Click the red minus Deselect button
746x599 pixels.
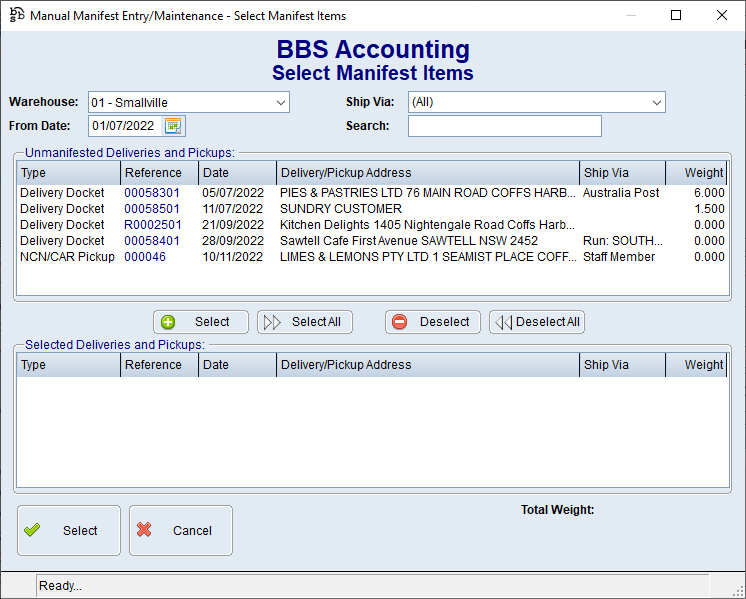pos(432,322)
